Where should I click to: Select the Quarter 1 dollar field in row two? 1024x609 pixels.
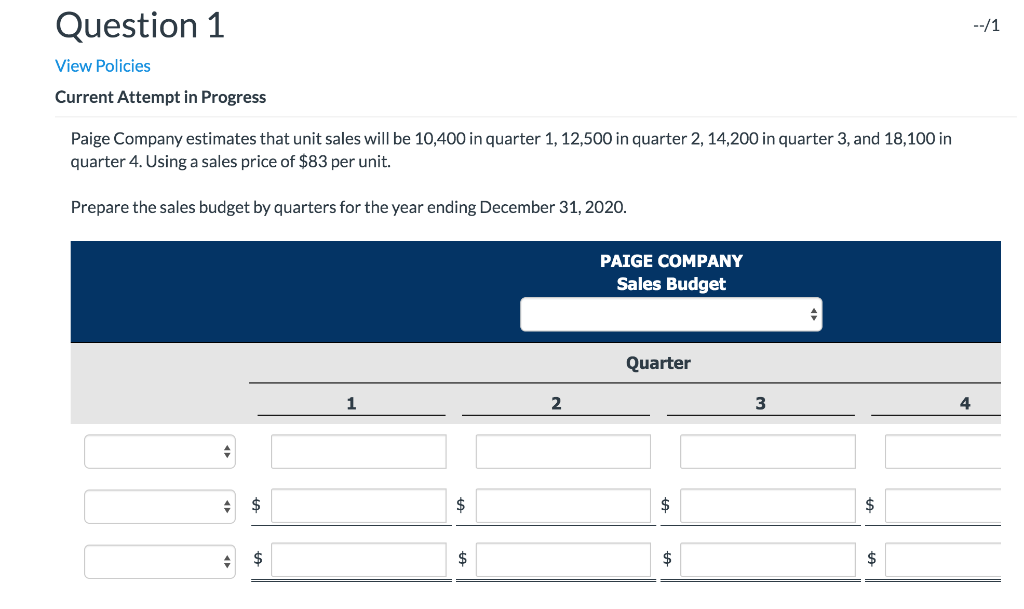click(x=361, y=506)
